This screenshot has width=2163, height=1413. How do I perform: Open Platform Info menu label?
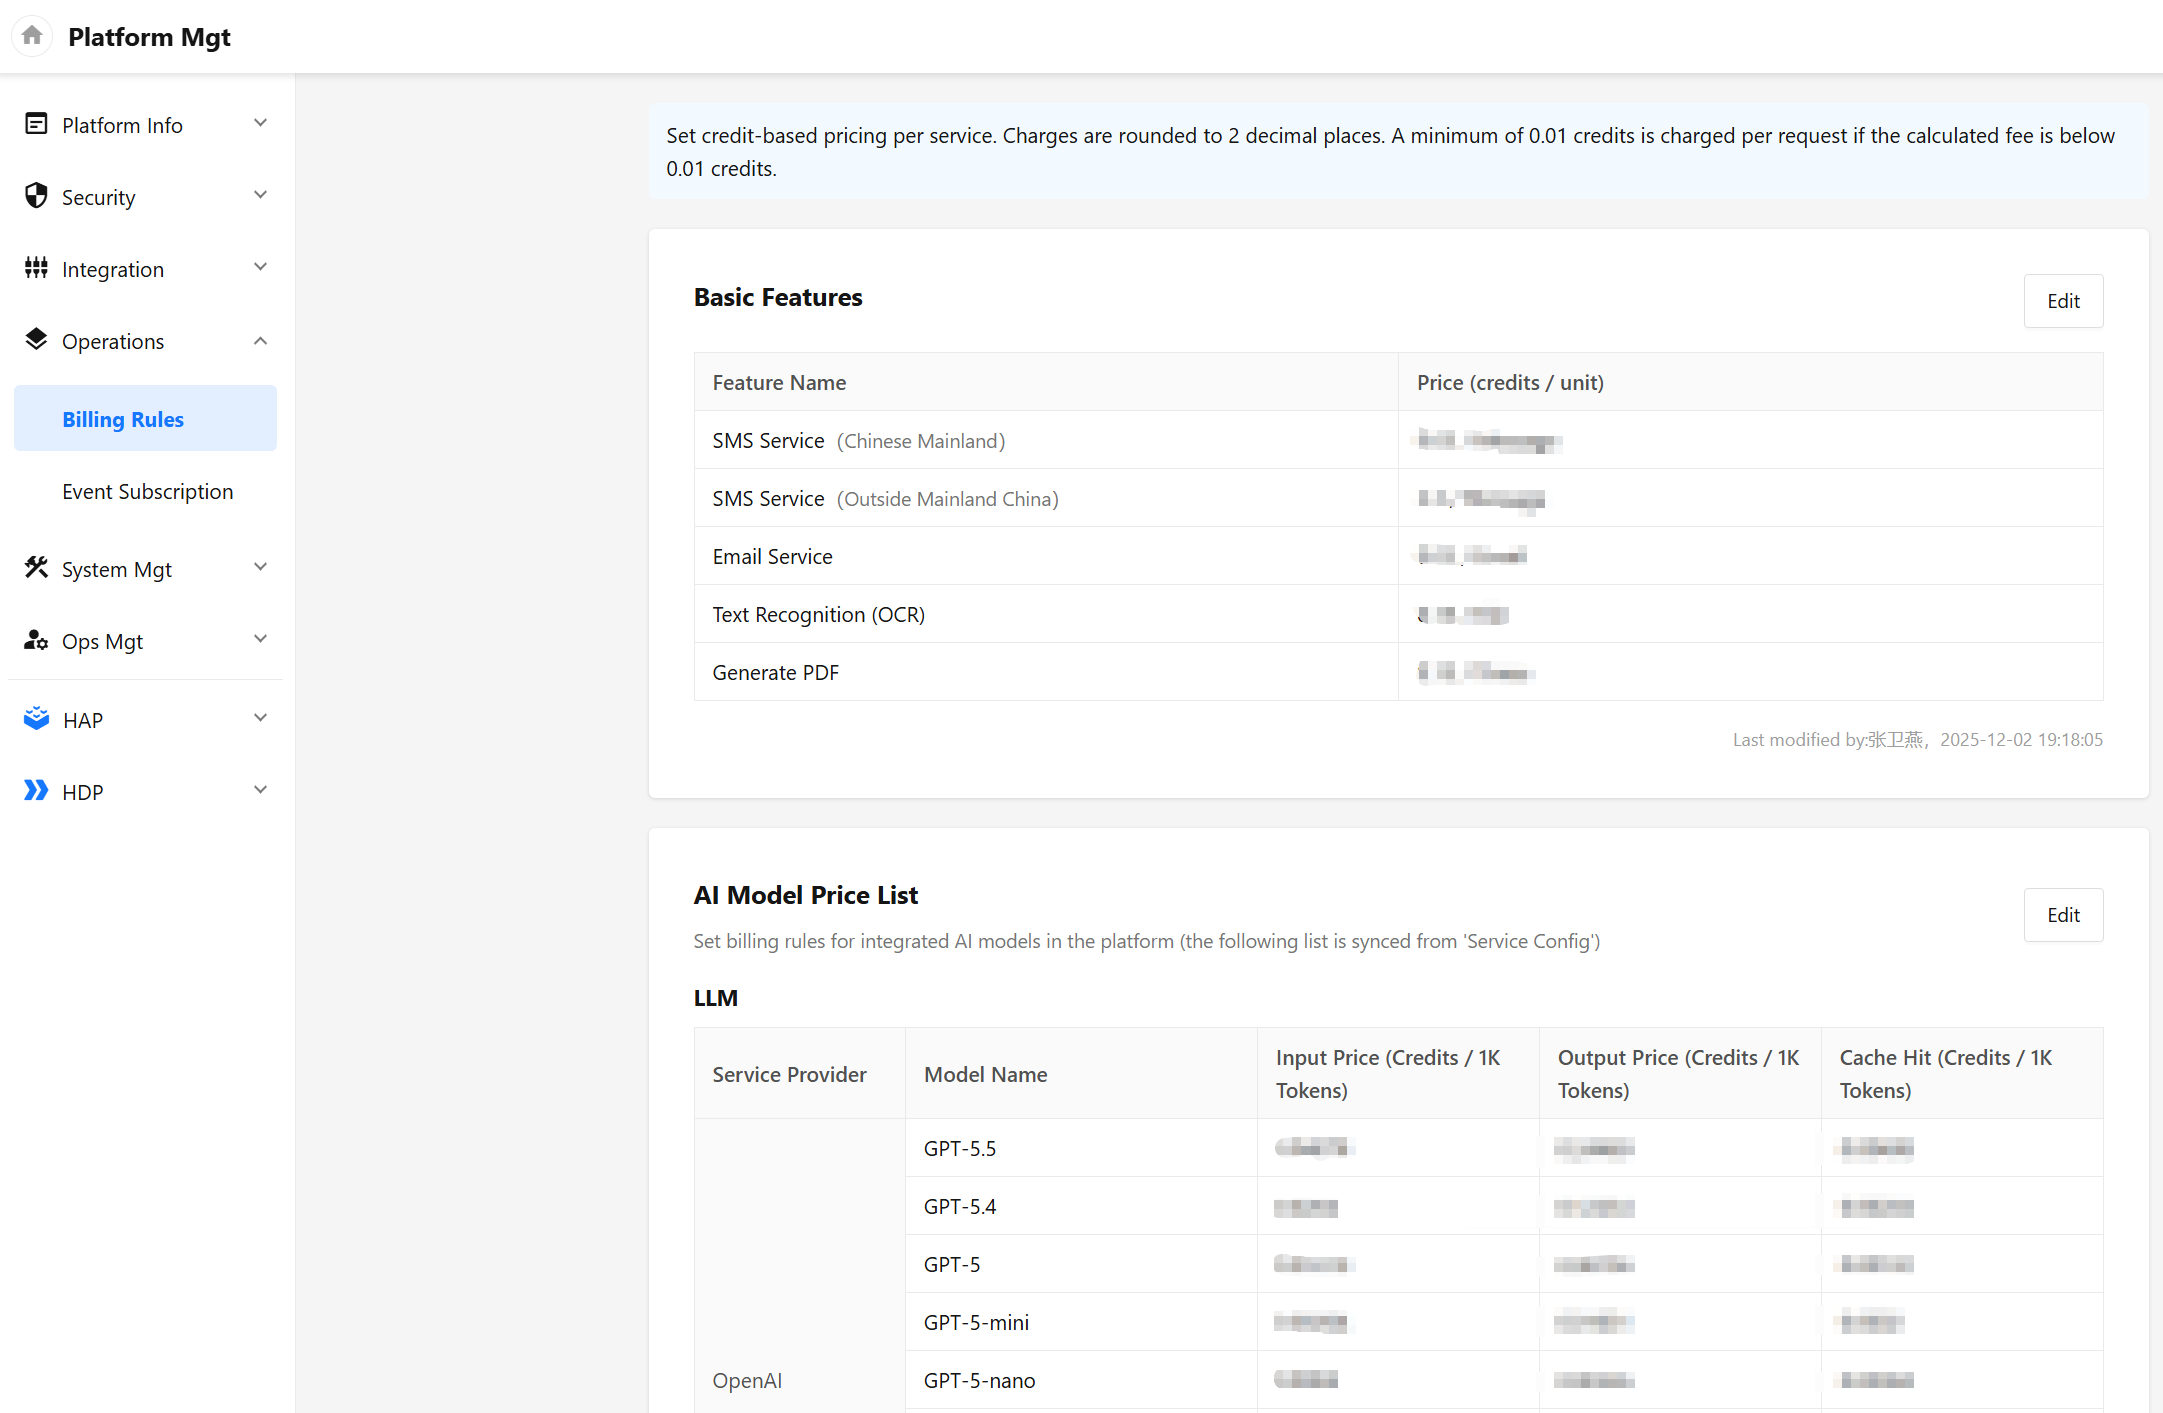pyautogui.click(x=122, y=125)
